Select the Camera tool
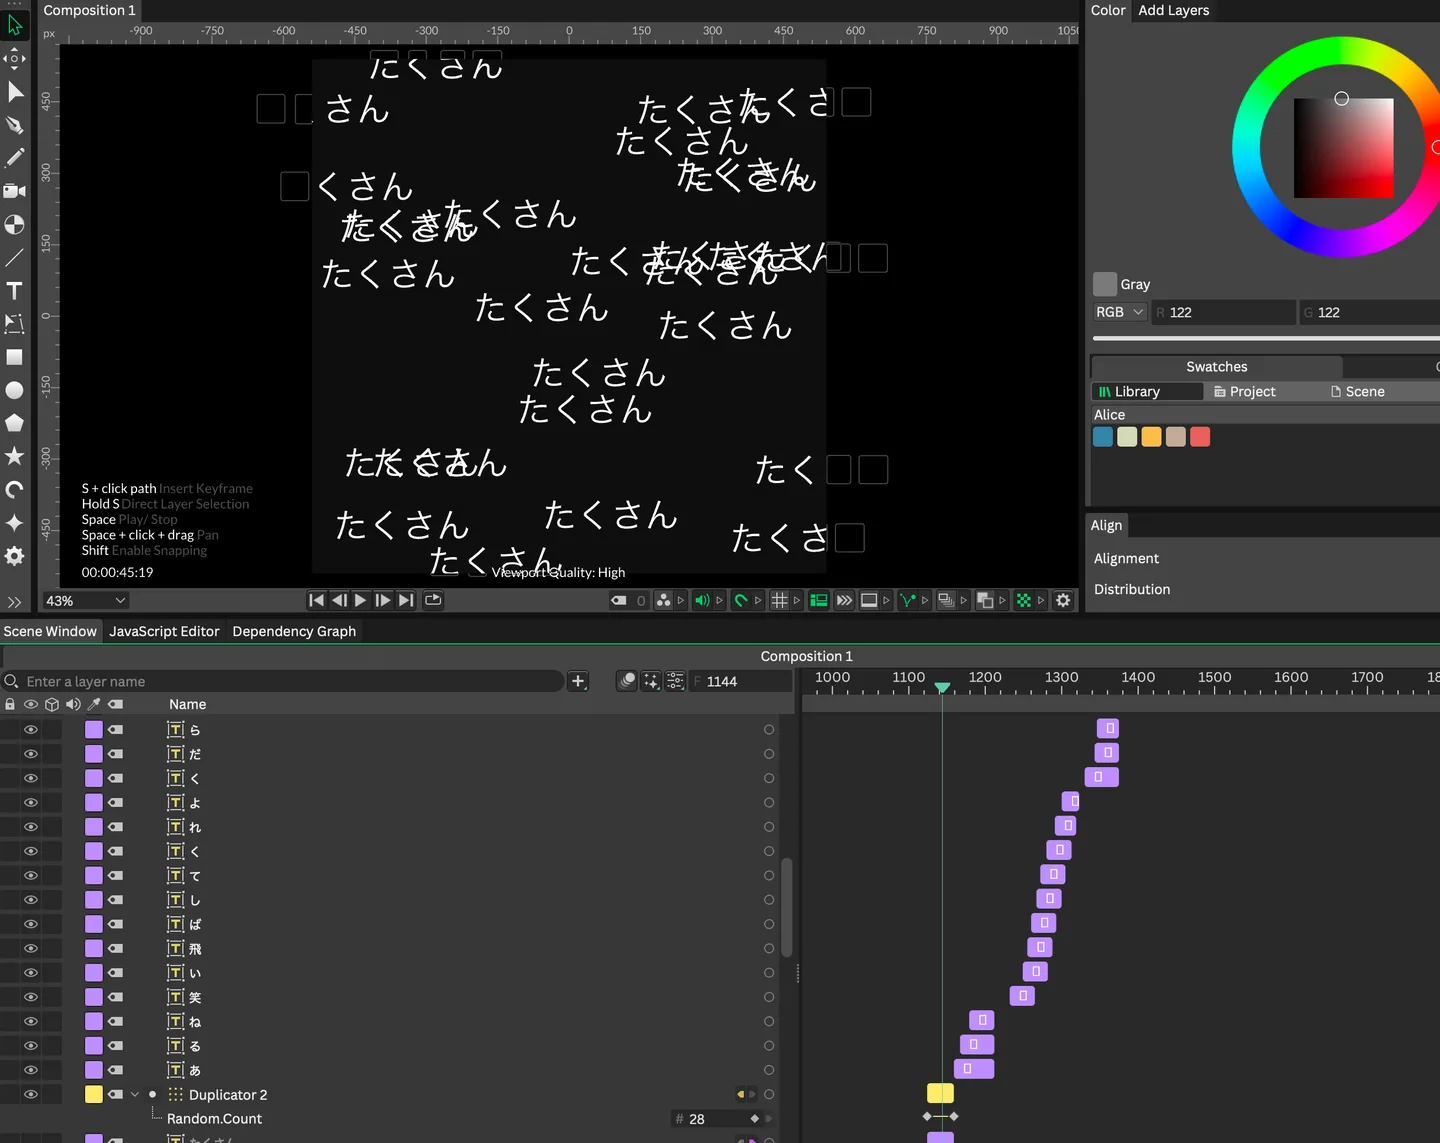1440x1143 pixels. (14, 191)
